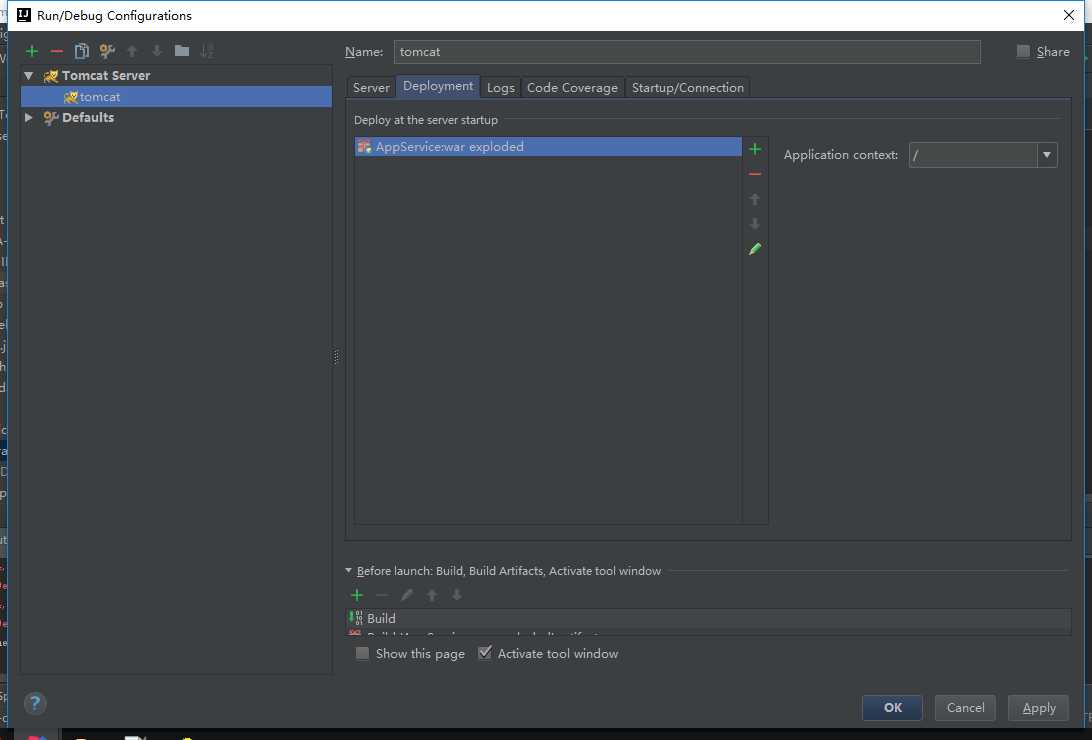Close the Run/Debug Configurations dialog
The width and height of the screenshot is (1092, 740).
[x=1069, y=15]
